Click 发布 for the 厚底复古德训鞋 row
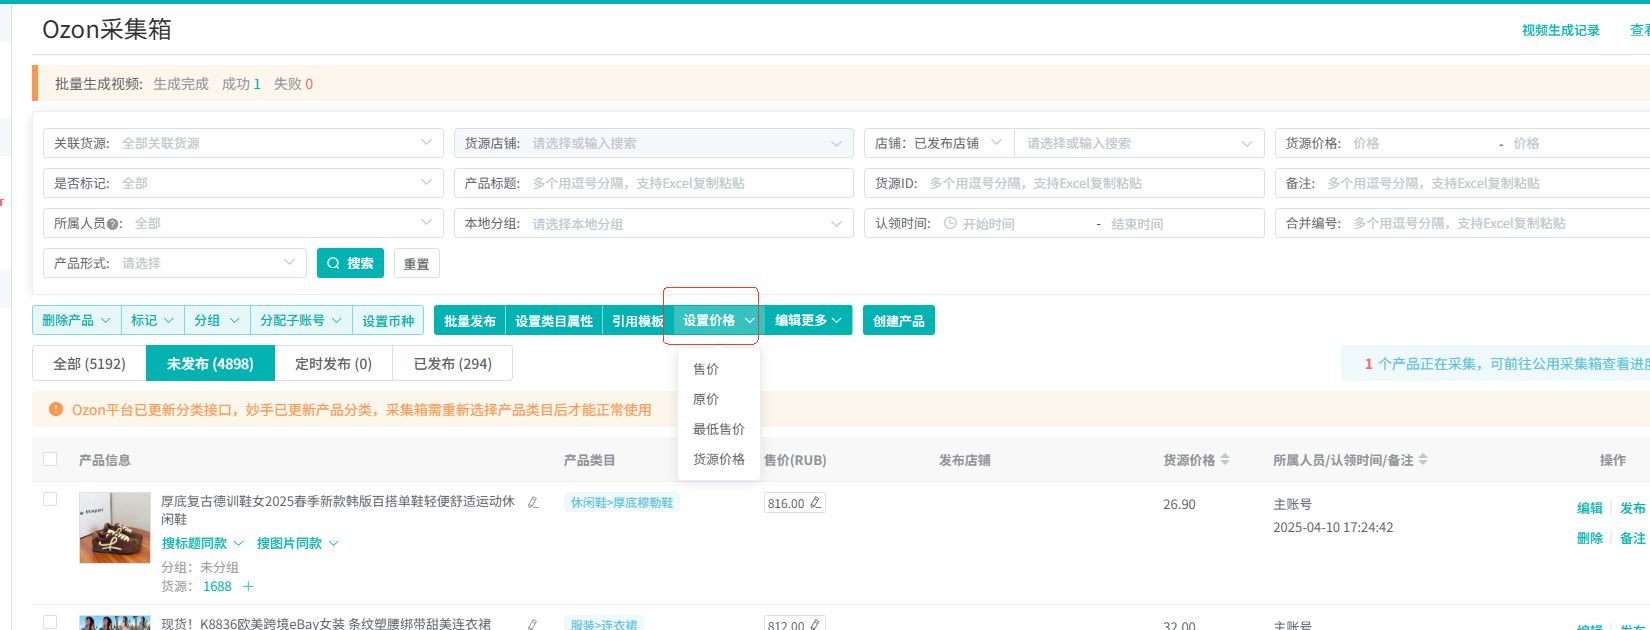Viewport: 1650px width, 630px height. 1633,508
